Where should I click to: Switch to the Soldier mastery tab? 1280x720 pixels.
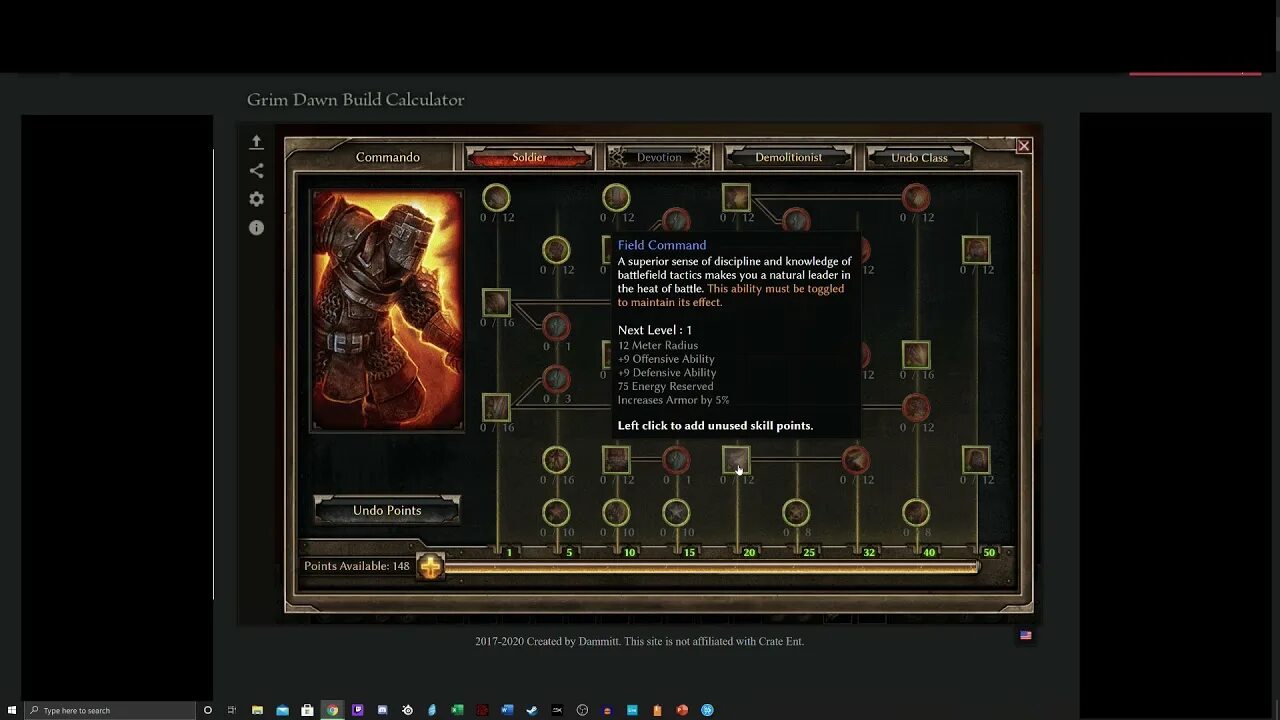[x=529, y=157]
